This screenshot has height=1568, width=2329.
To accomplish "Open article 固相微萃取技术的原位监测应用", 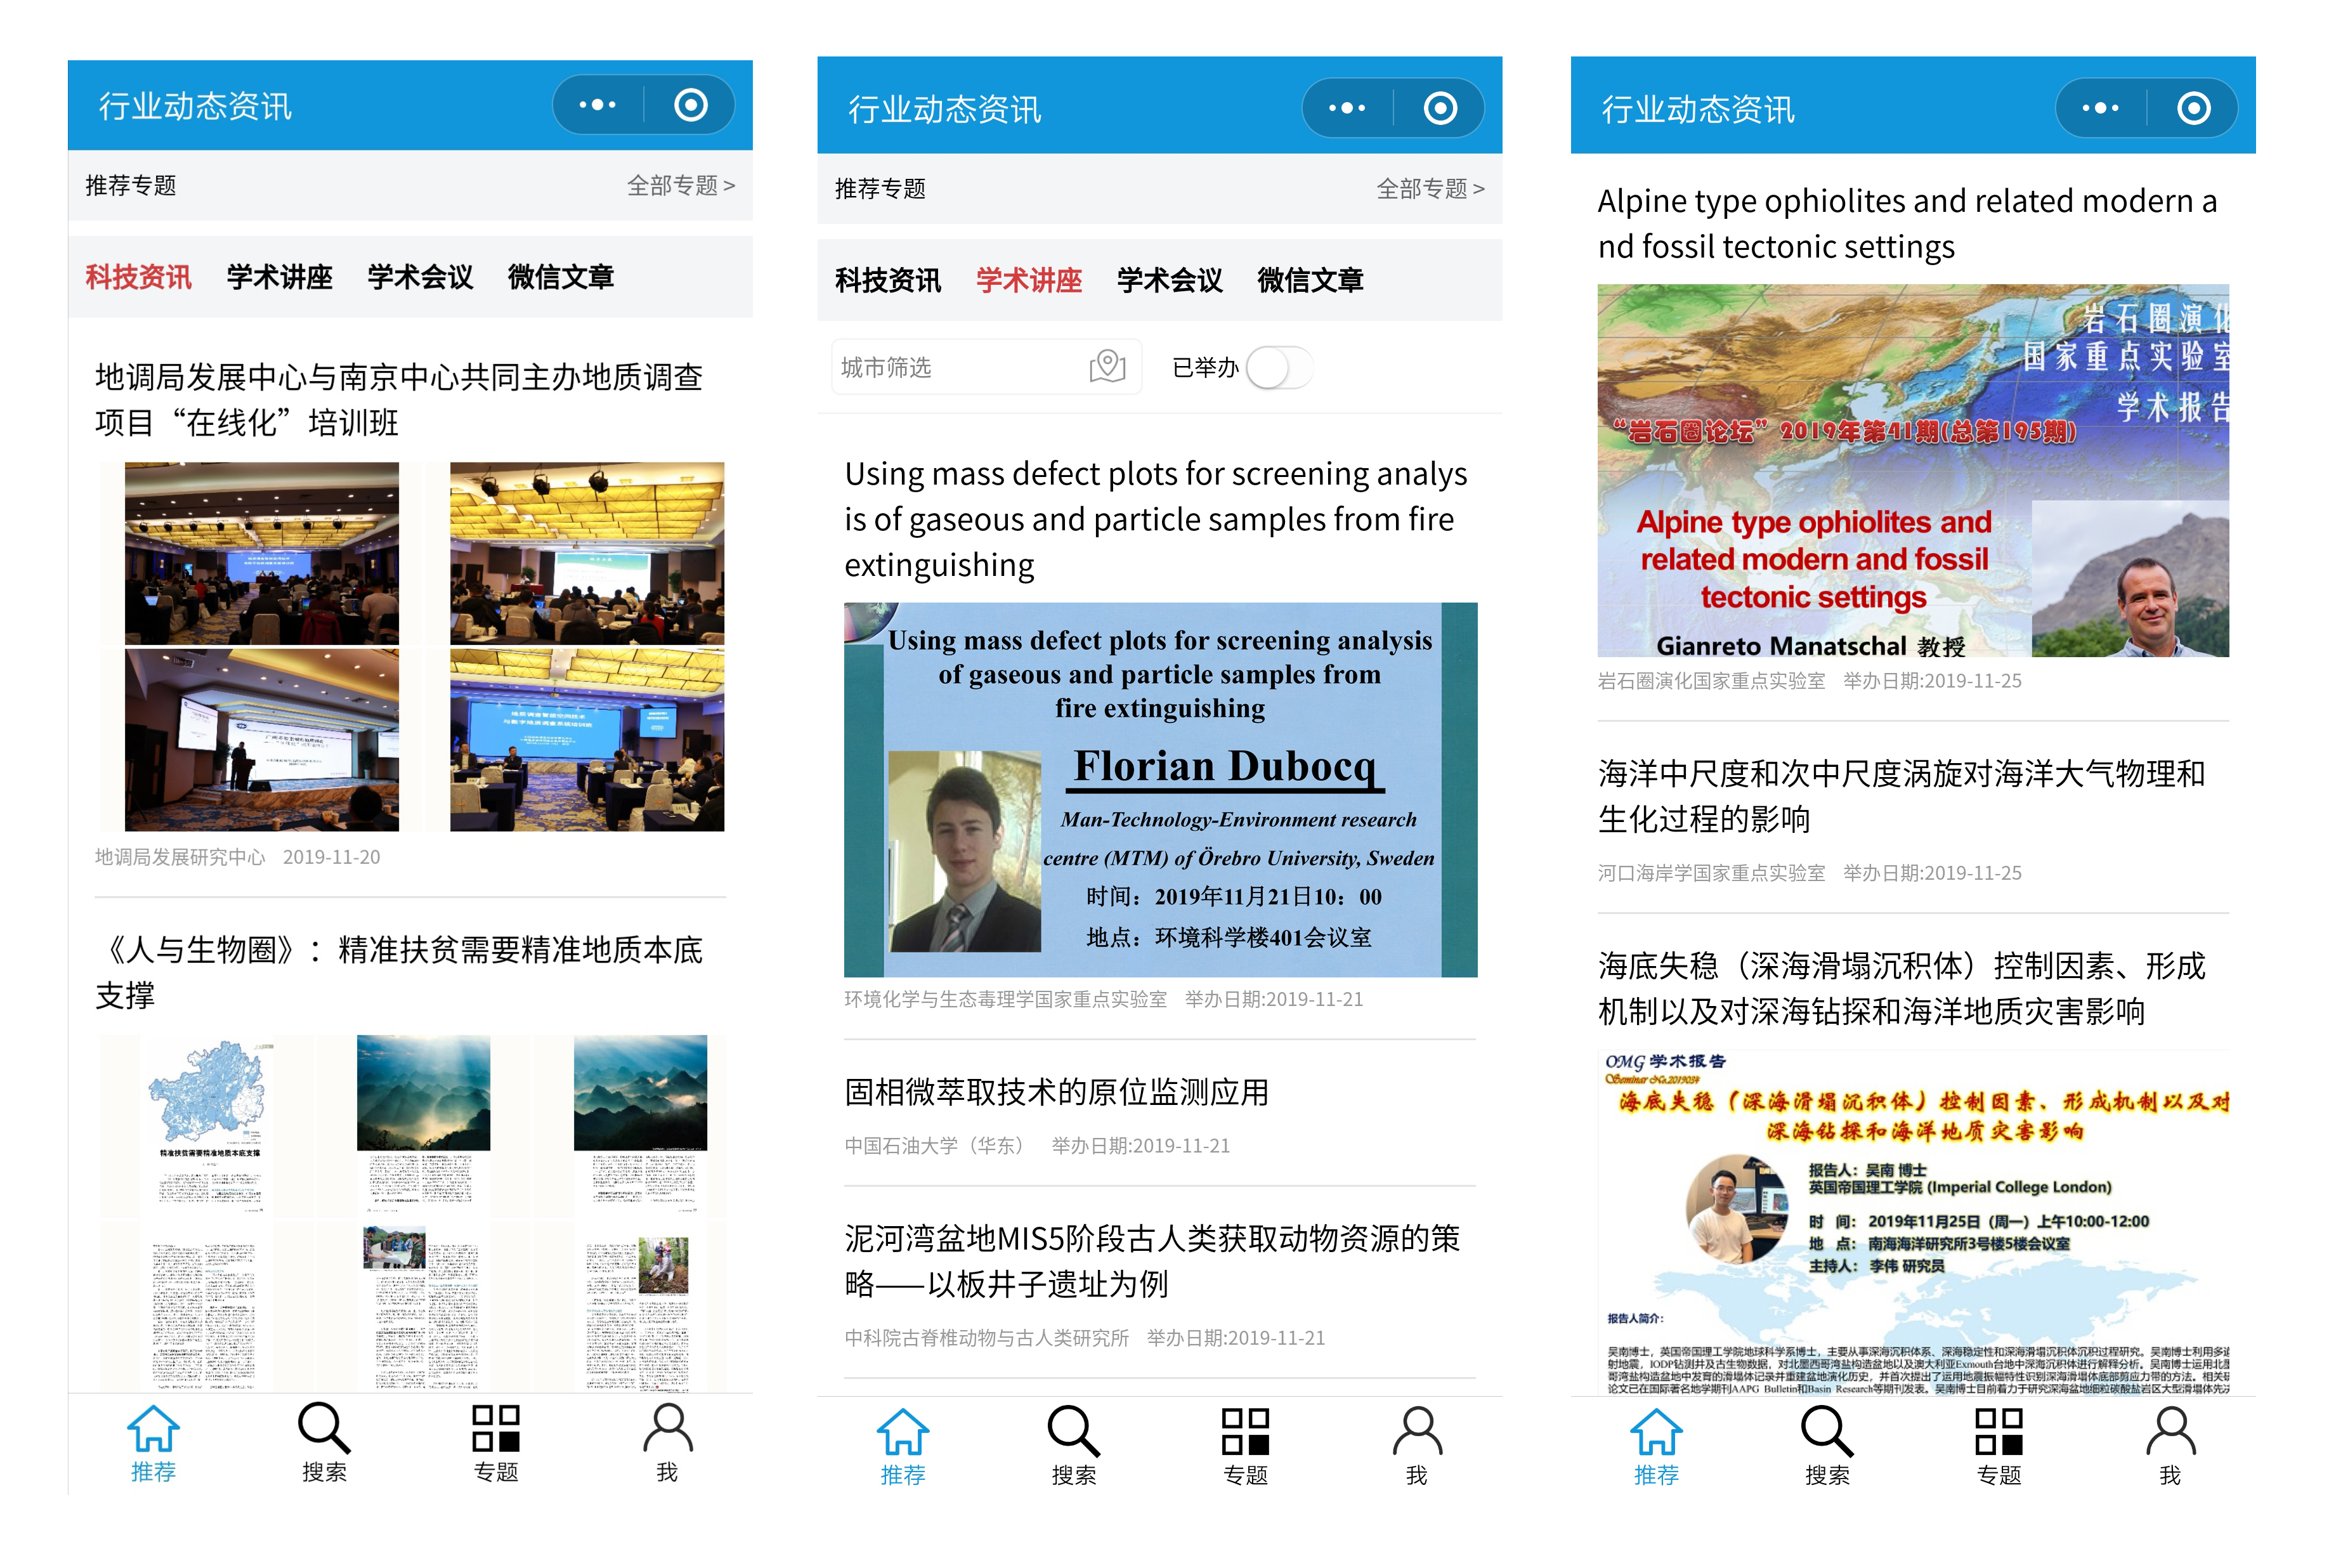I will point(1056,1092).
